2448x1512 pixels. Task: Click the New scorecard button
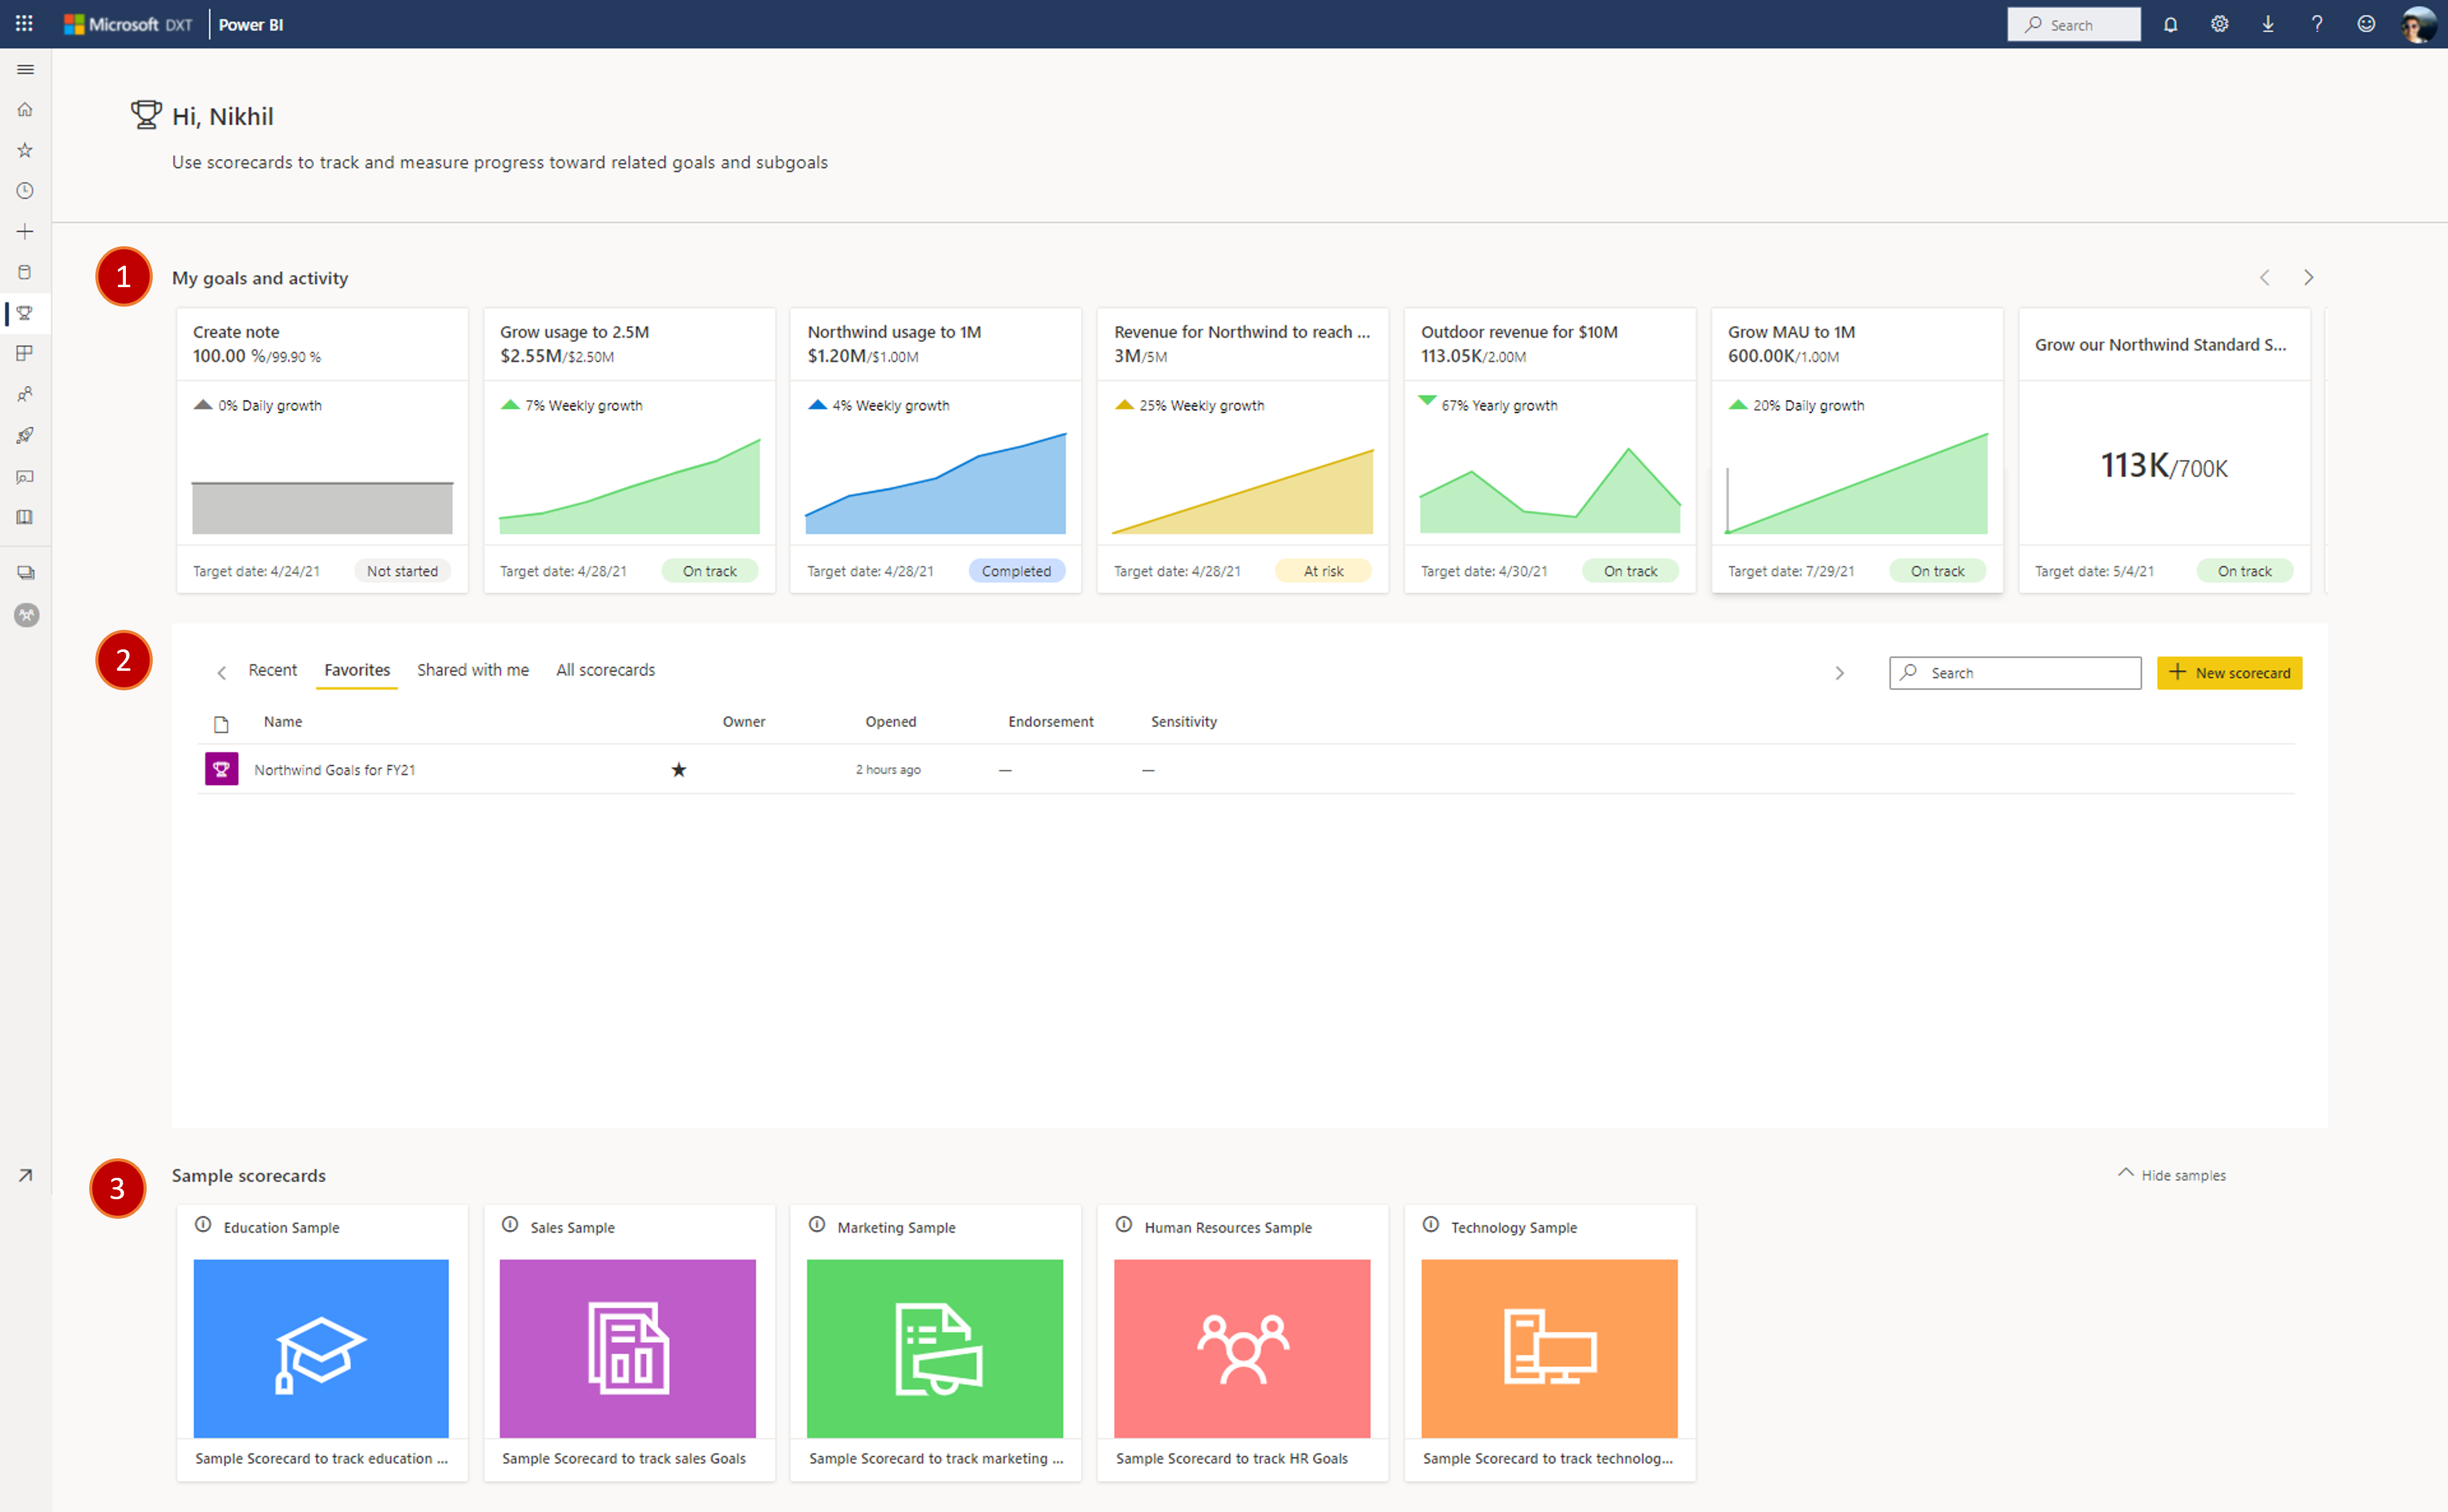point(2229,672)
